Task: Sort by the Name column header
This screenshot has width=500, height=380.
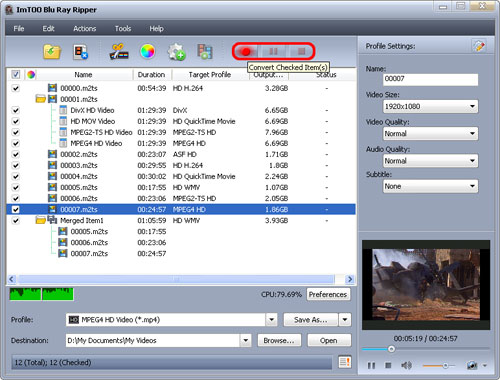Action: pos(83,75)
